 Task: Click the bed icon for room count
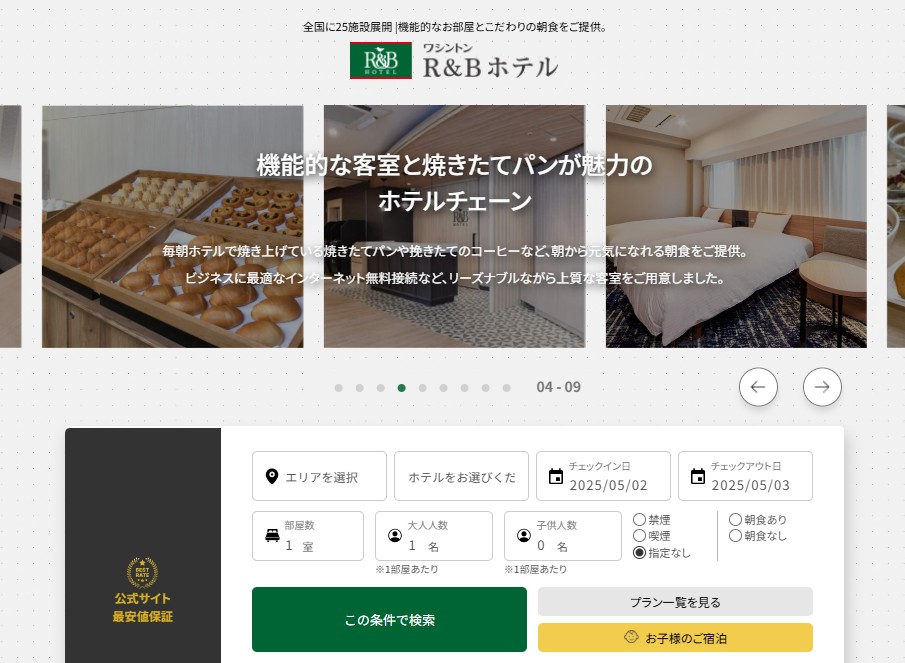[272, 535]
